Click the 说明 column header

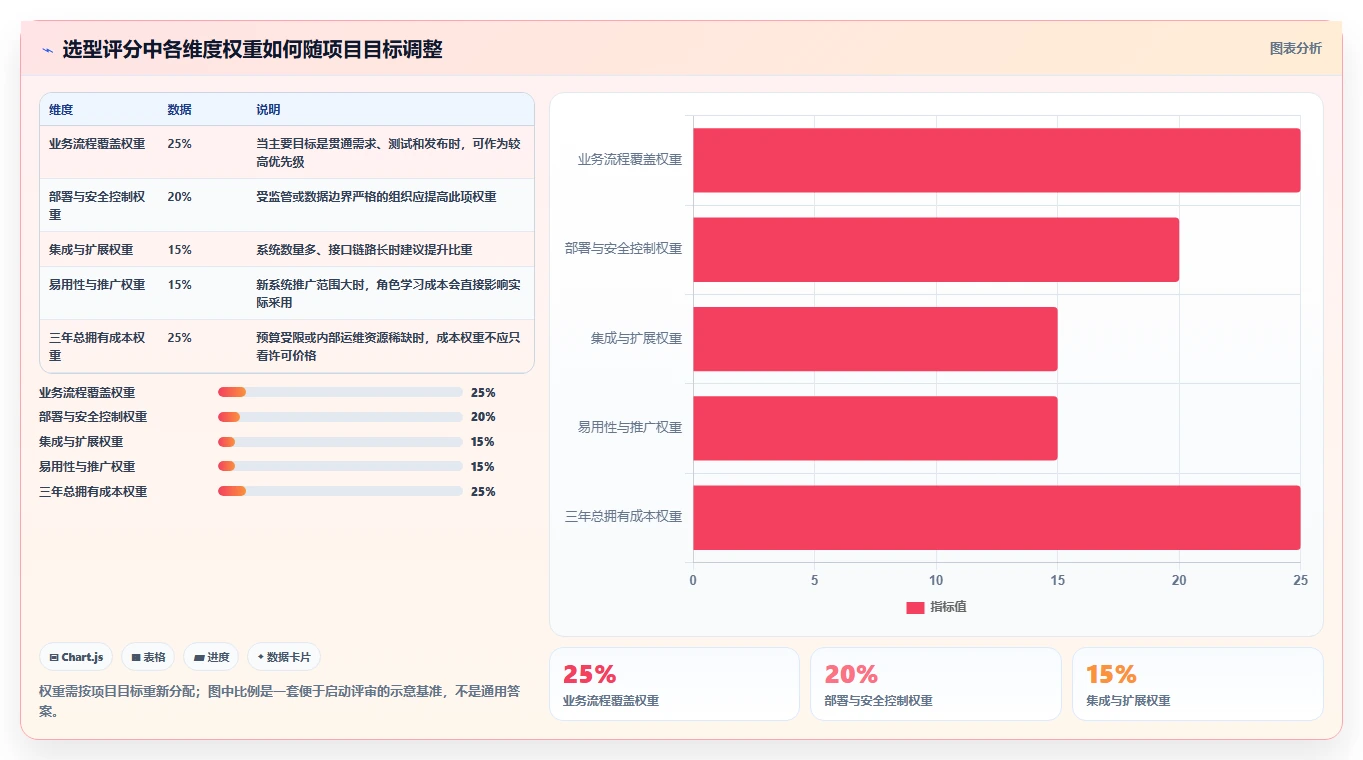(x=269, y=110)
